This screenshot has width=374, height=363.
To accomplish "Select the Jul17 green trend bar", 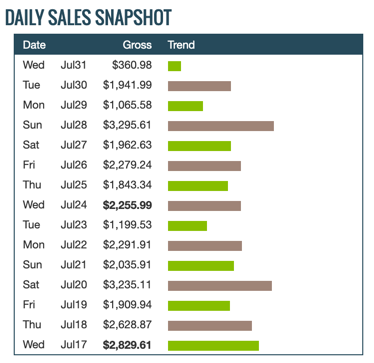I will [x=213, y=346].
